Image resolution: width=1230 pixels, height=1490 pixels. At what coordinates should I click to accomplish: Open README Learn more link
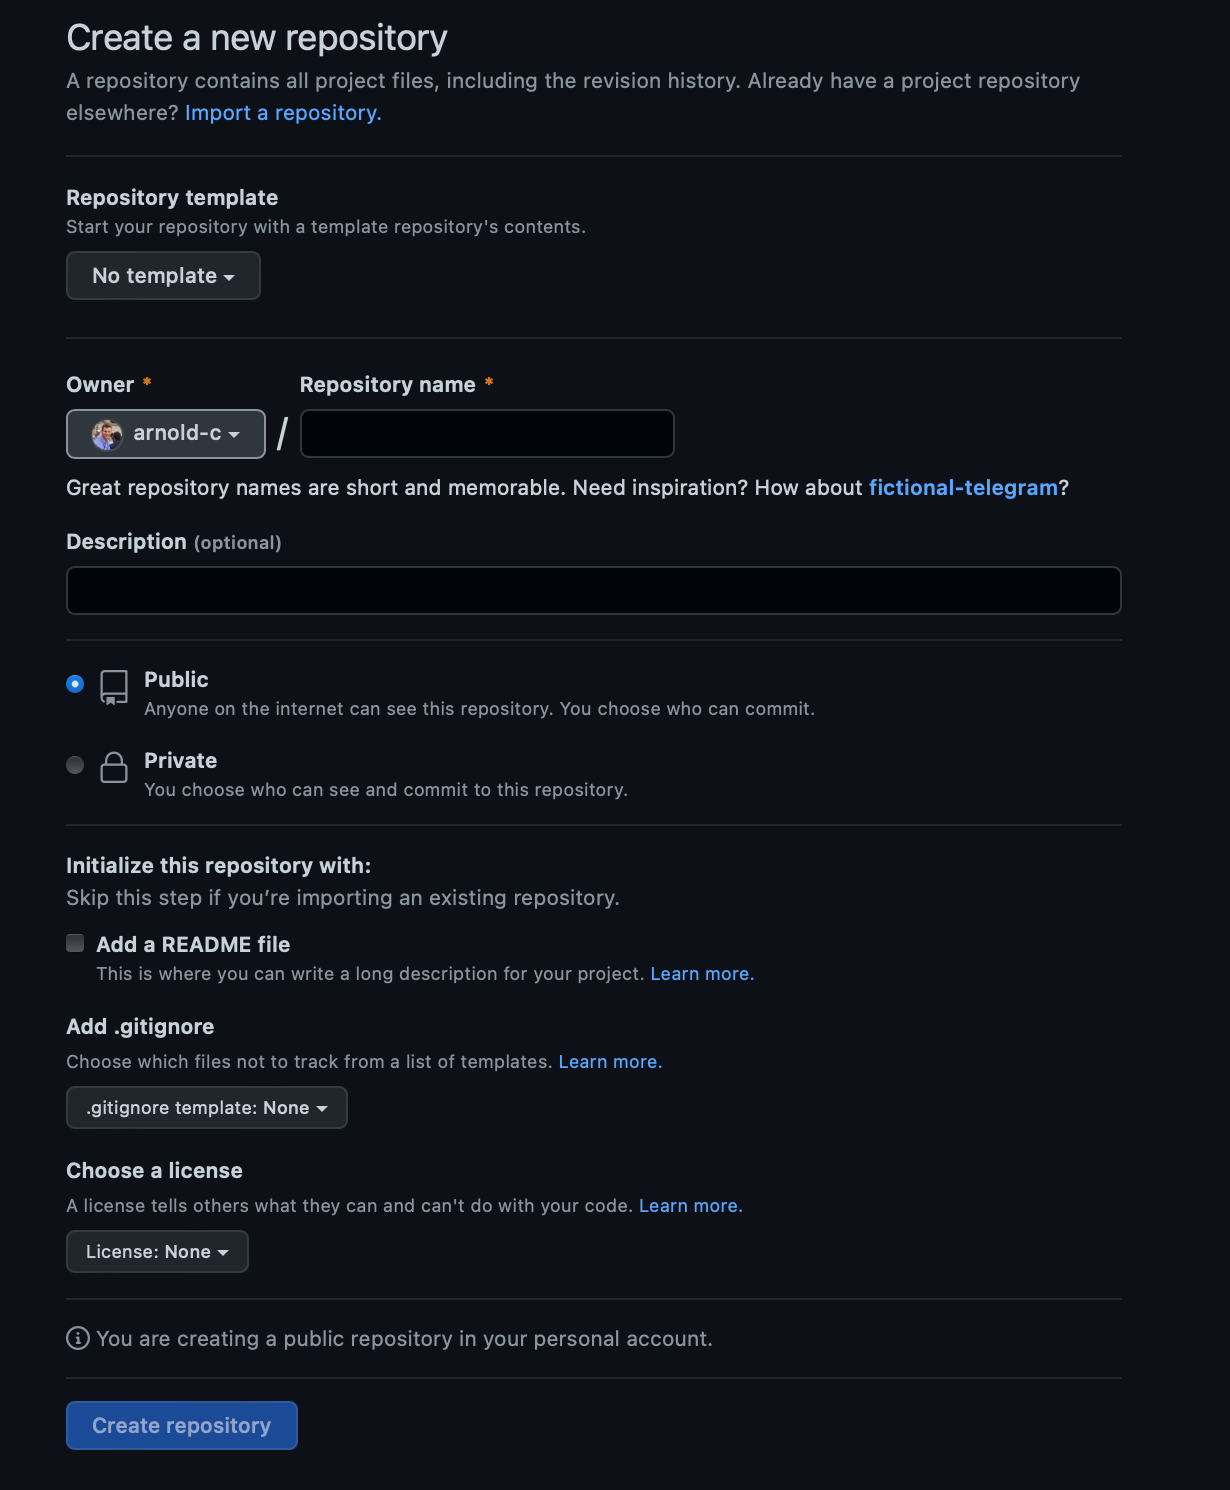(x=701, y=974)
